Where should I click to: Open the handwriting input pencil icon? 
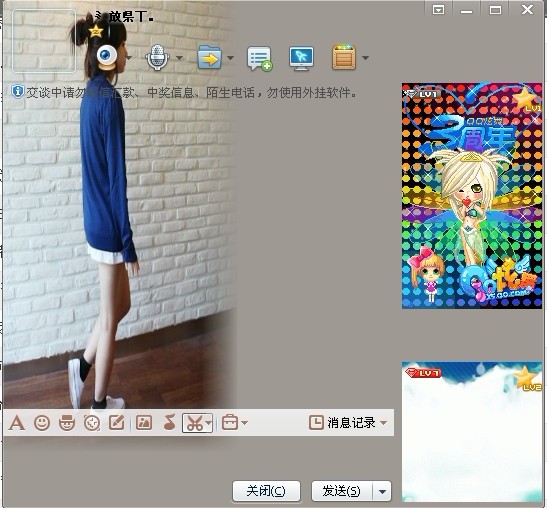pos(117,423)
